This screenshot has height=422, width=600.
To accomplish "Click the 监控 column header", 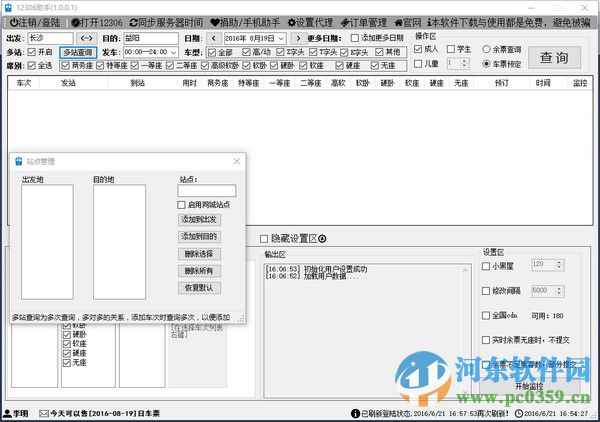I will [580, 83].
